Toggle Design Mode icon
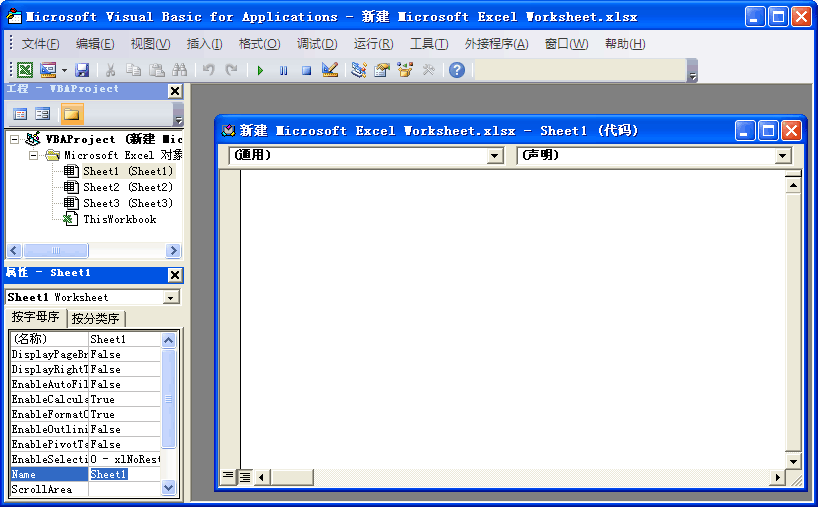The height and width of the screenshot is (507, 818). [330, 70]
